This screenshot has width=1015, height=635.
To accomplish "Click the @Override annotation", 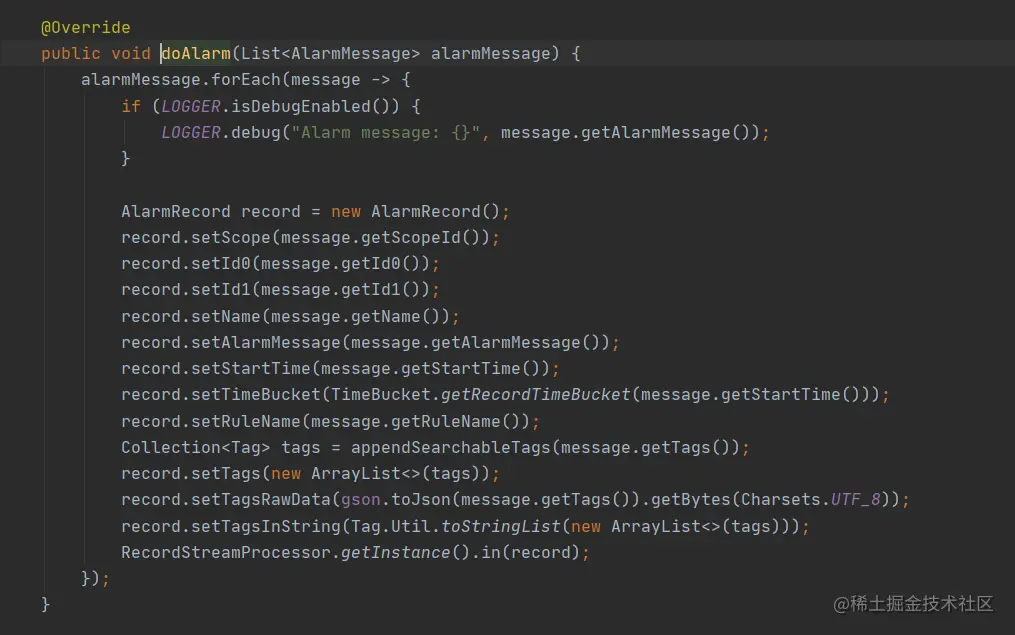I will pos(85,27).
